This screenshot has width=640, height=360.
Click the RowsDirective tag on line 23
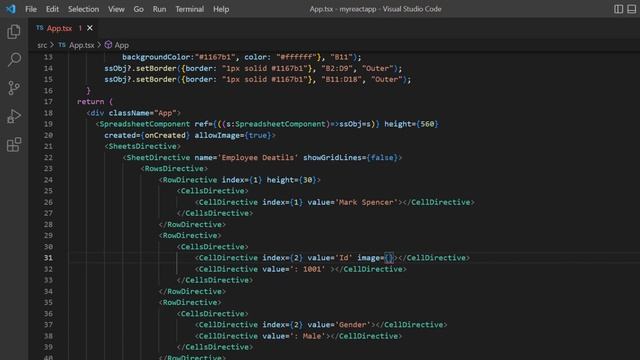point(174,169)
